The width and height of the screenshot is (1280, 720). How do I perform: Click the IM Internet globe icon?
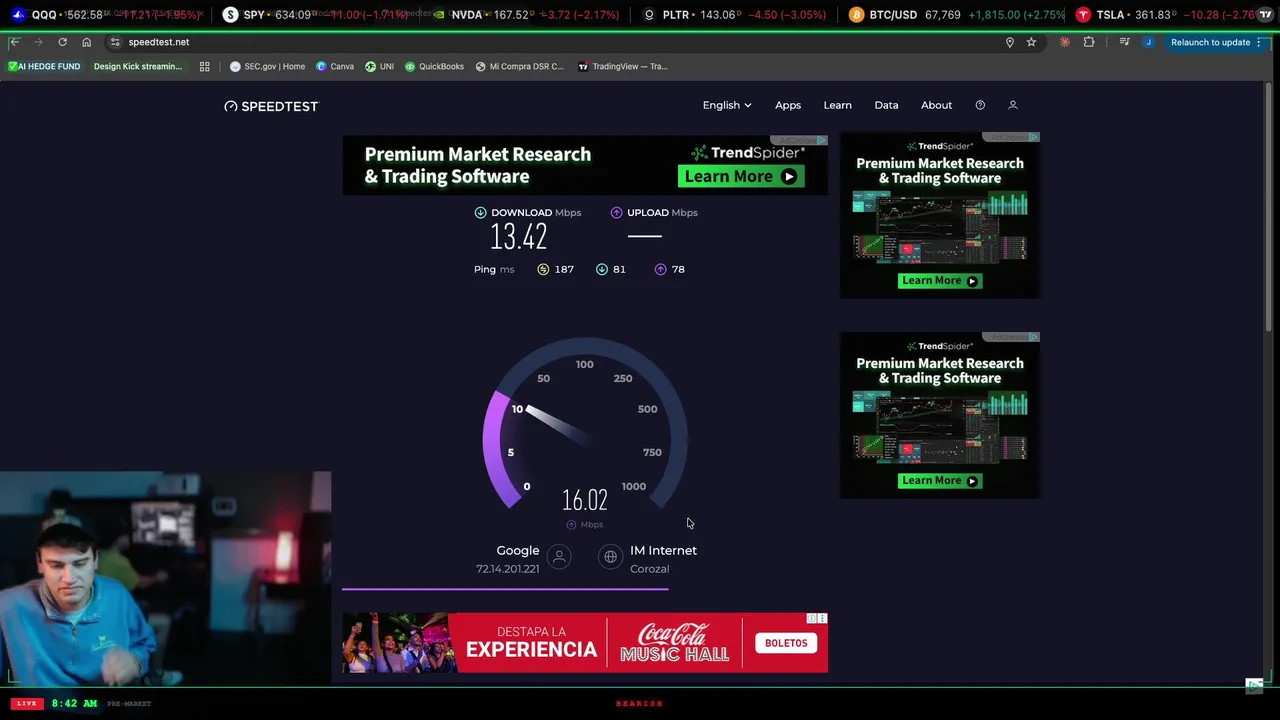click(610, 557)
